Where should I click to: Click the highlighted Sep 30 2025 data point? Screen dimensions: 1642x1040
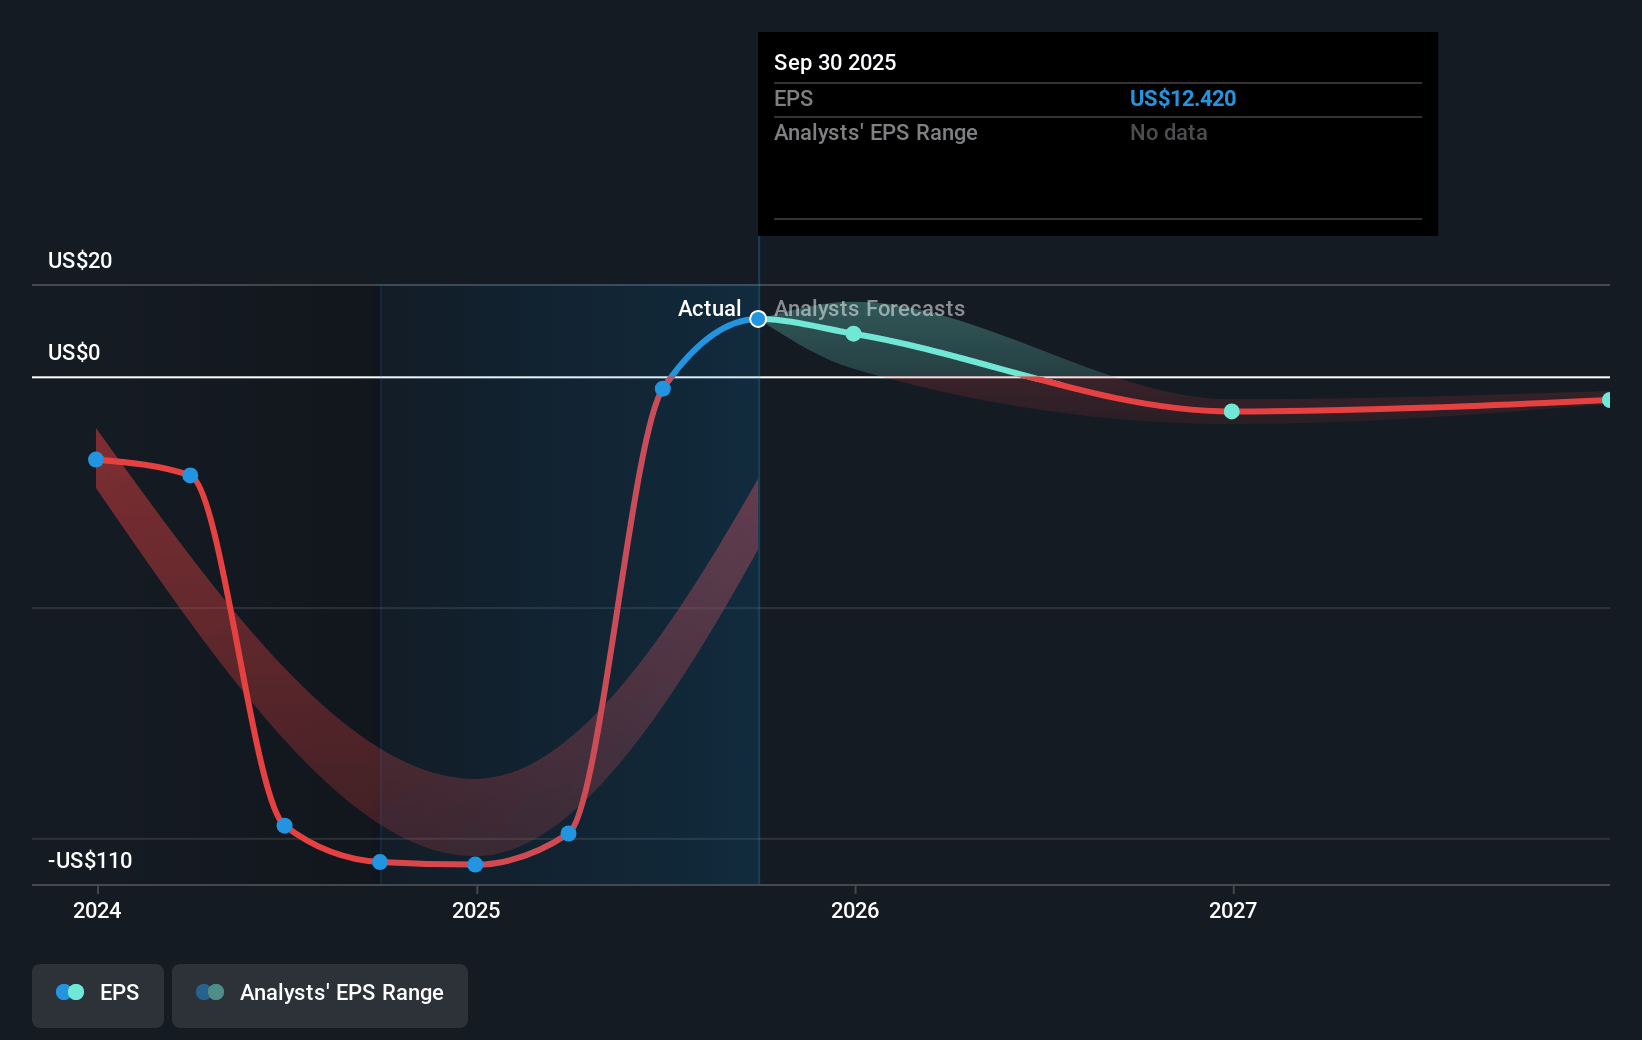click(758, 319)
